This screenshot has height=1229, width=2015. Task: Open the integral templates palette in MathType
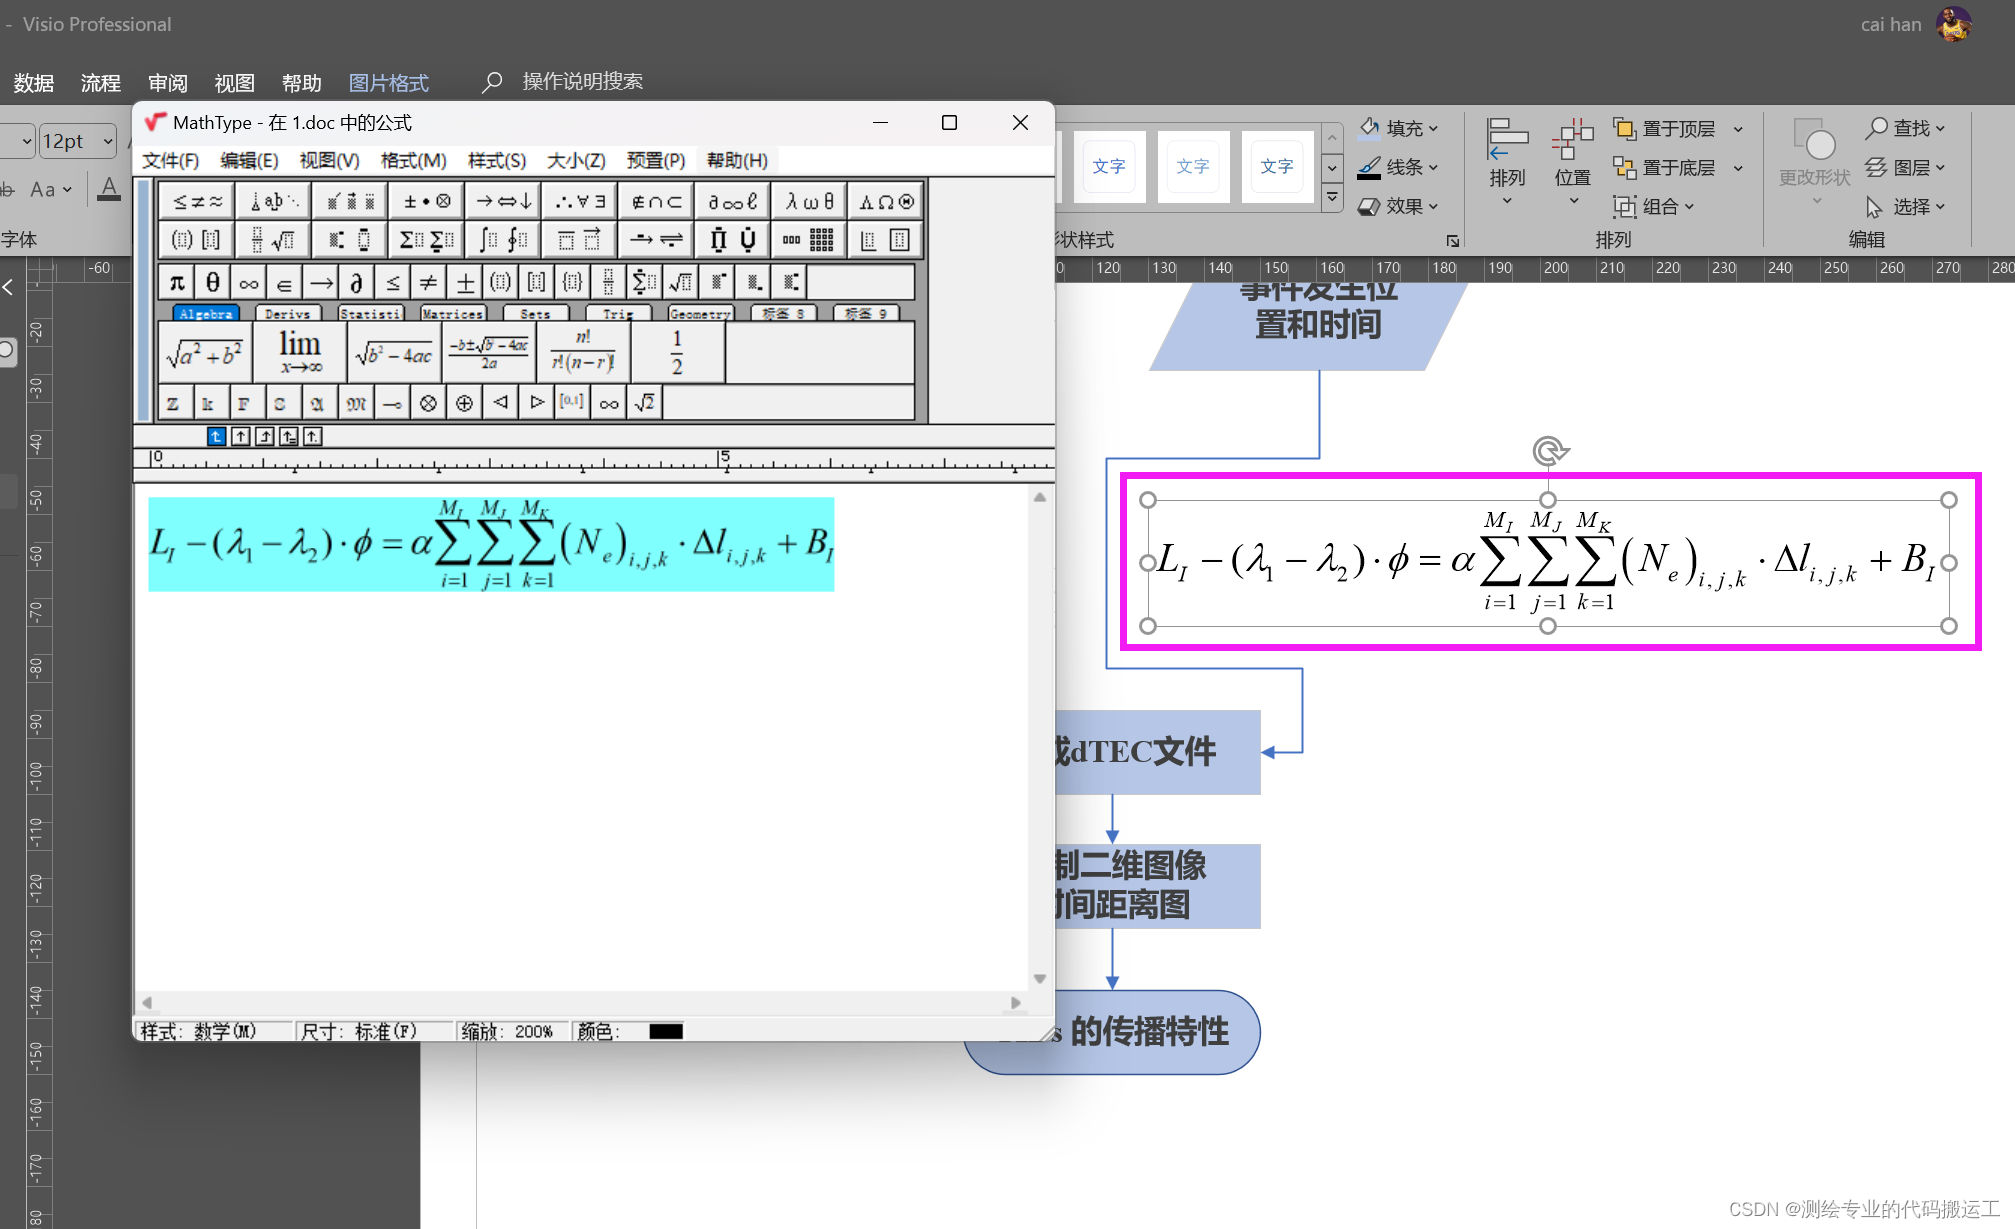502,239
